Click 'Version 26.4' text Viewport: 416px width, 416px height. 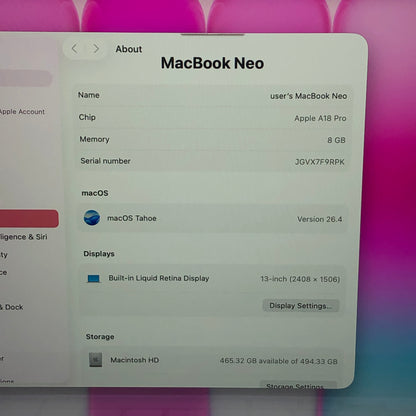click(x=320, y=219)
